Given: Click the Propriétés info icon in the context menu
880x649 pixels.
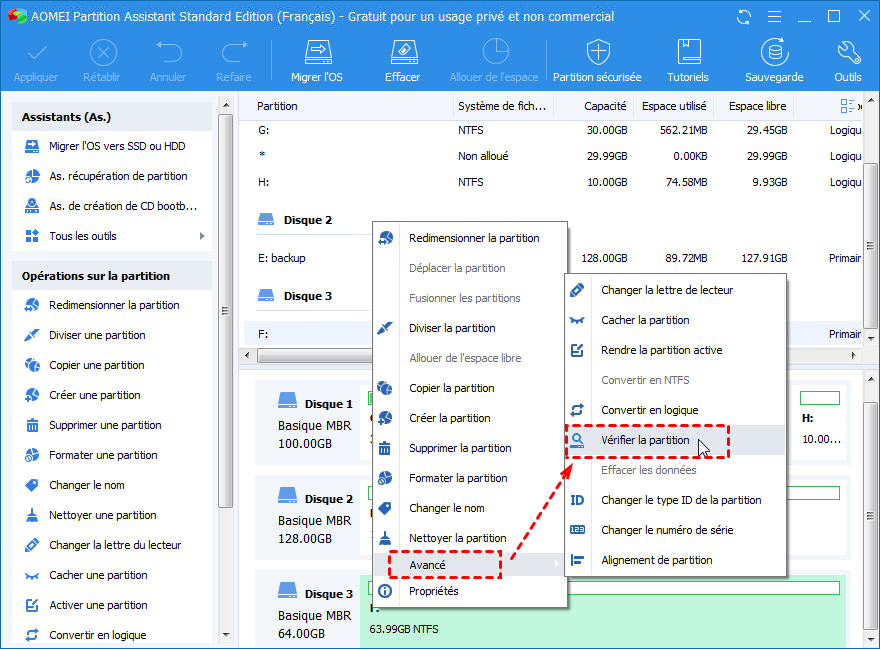Looking at the screenshot, I should [x=385, y=591].
